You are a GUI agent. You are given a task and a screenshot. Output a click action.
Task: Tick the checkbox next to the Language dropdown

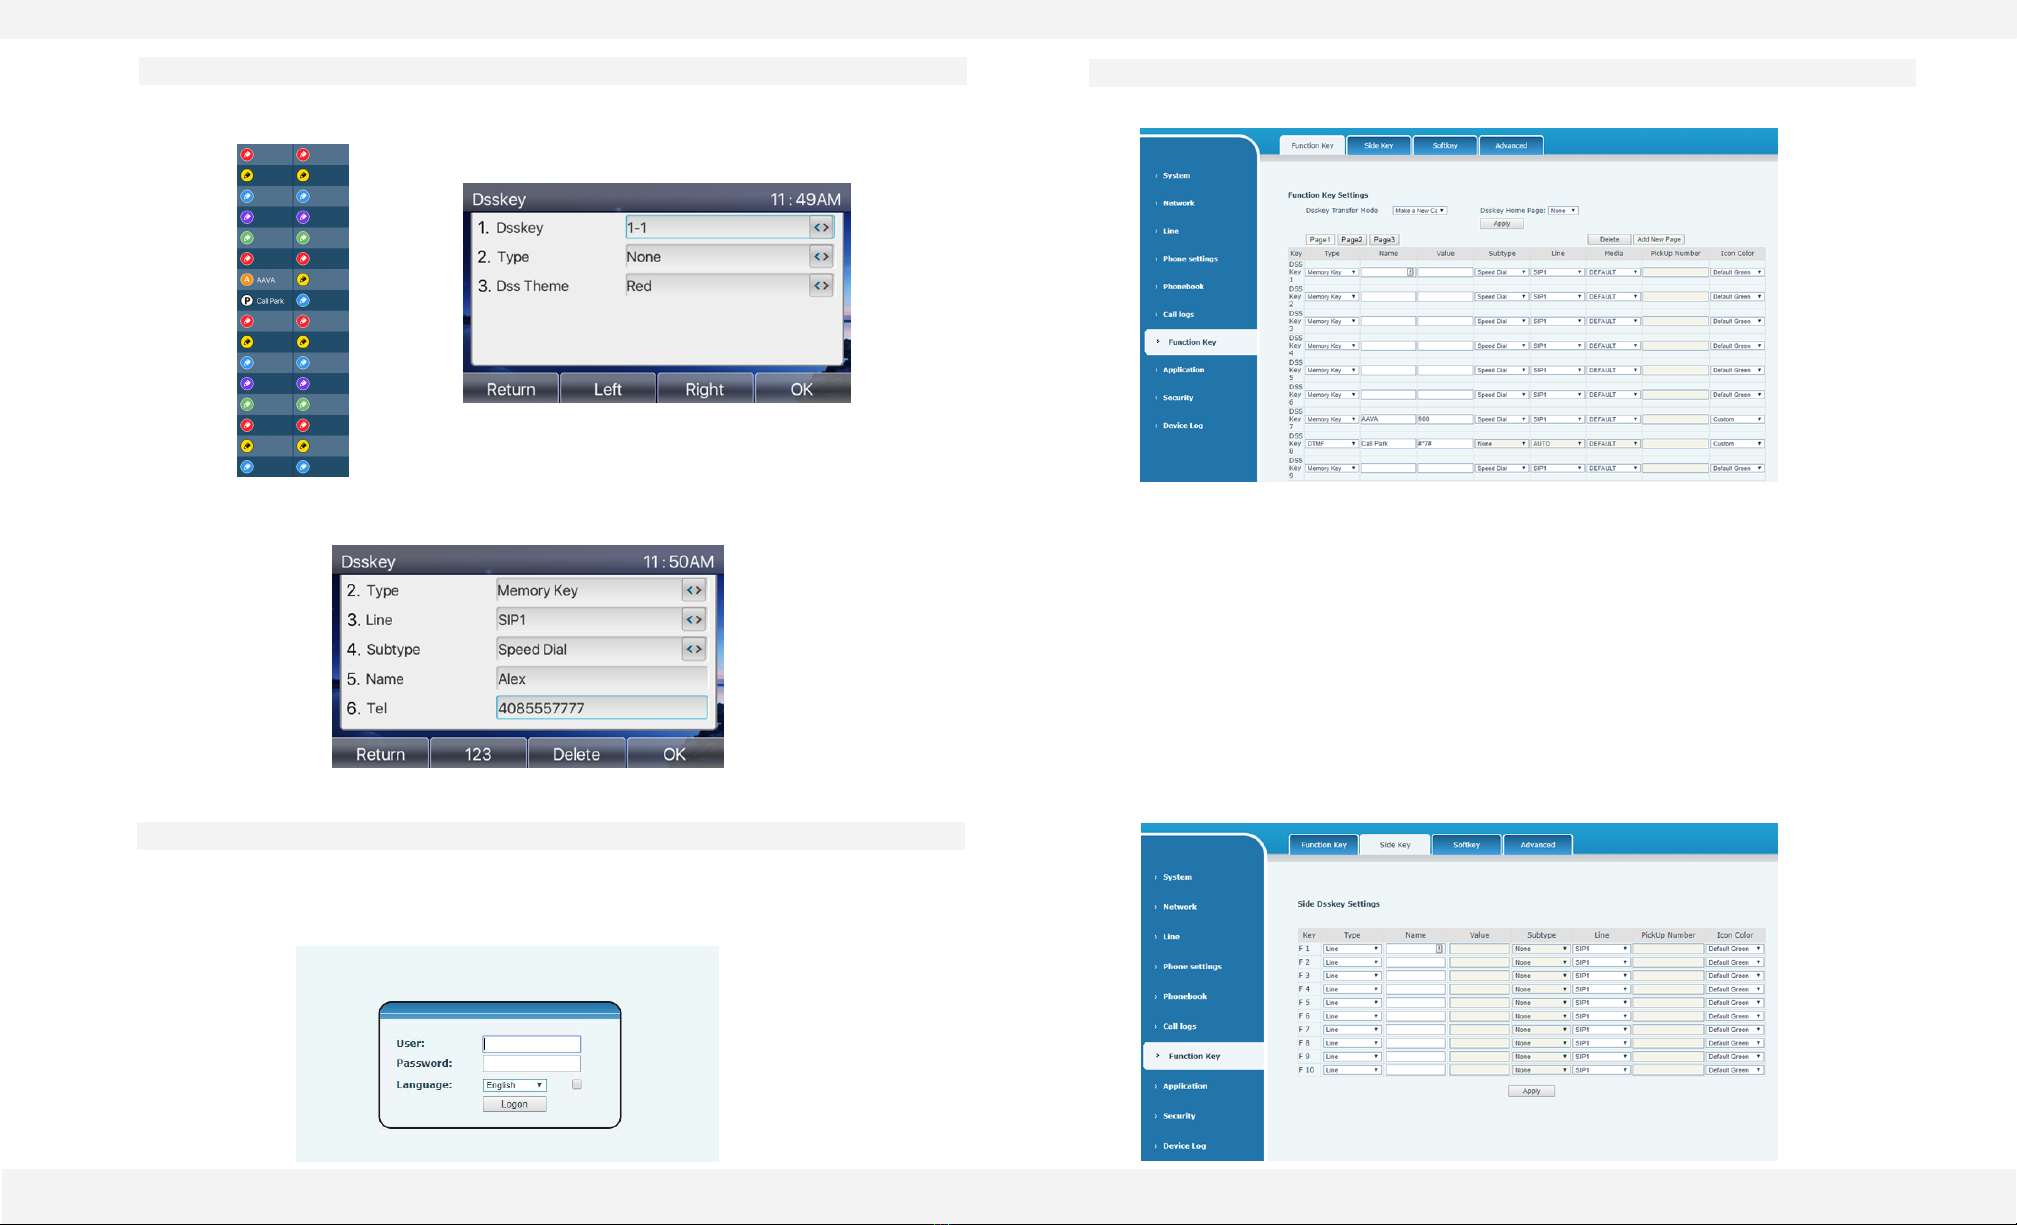(x=577, y=1084)
